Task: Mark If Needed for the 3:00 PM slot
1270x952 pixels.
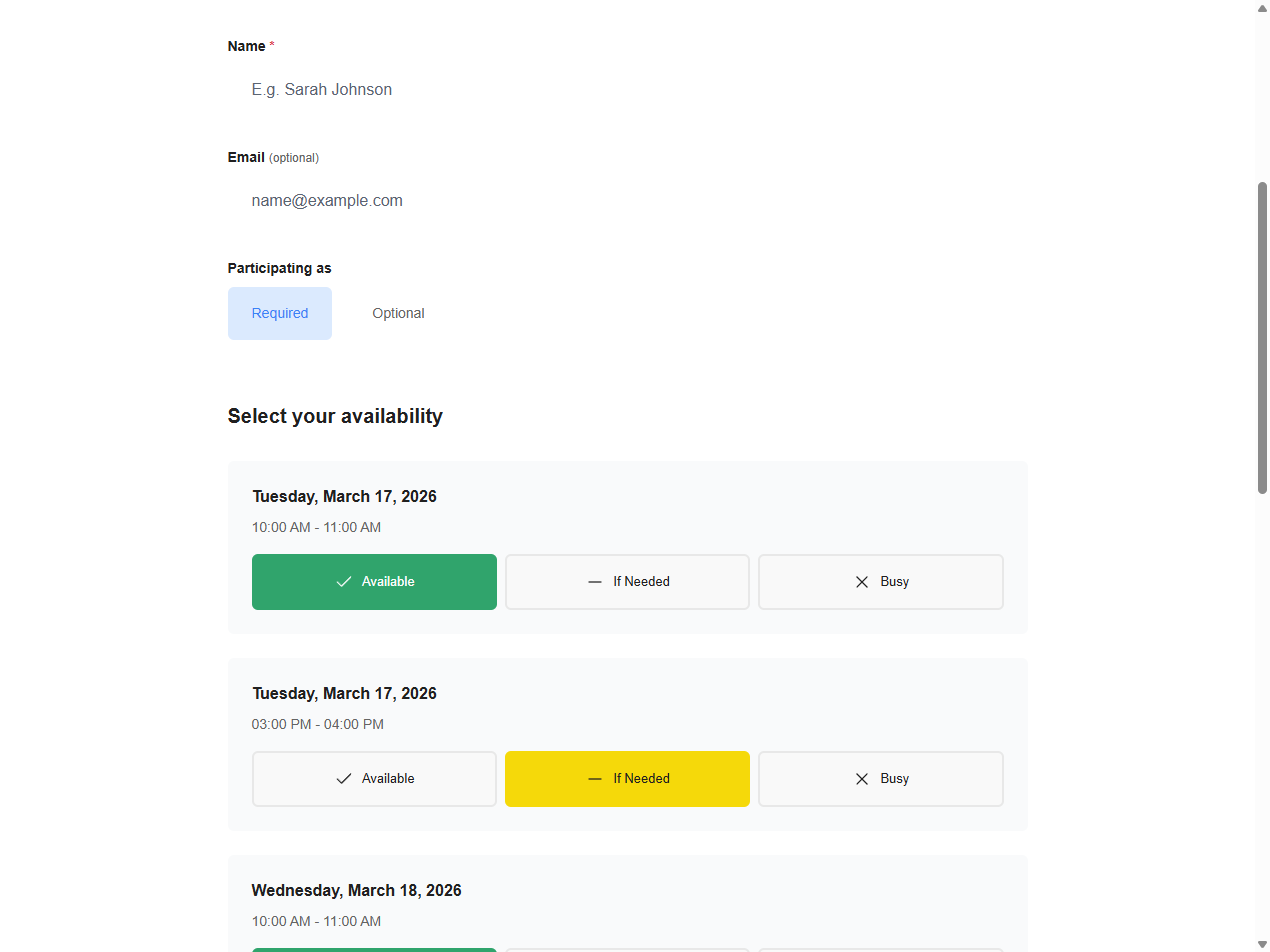Action: 627,779
